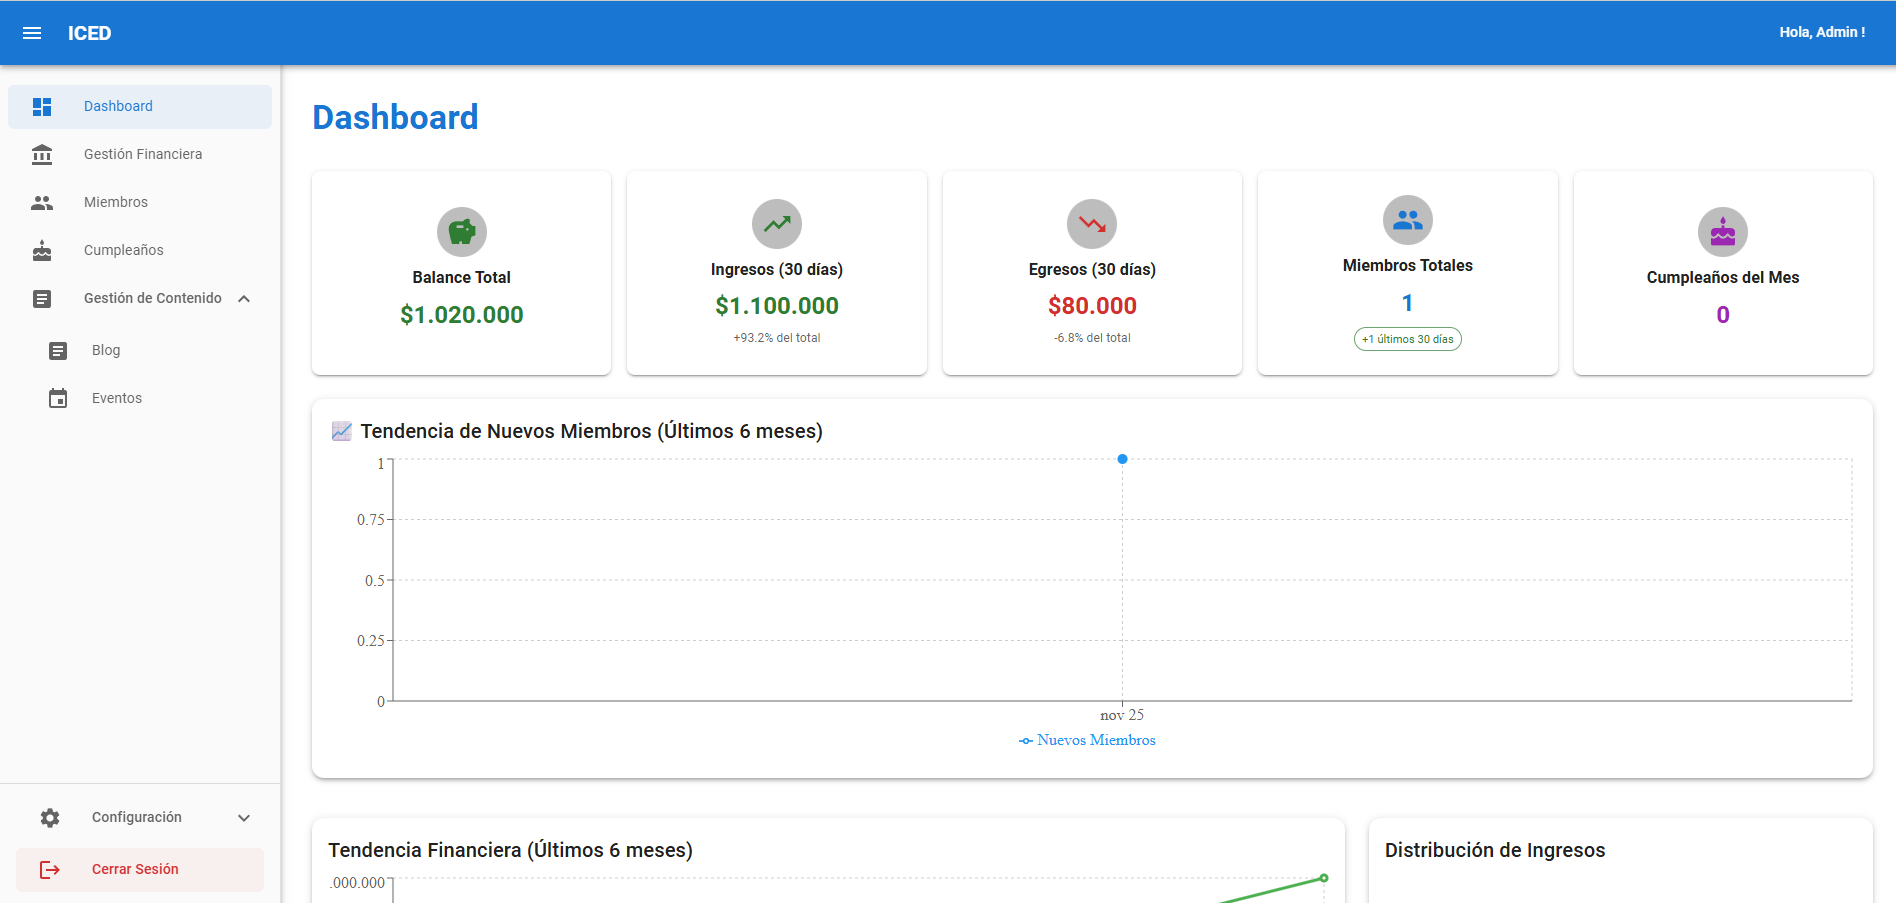Click the Gestión Financiera bank icon

point(42,154)
